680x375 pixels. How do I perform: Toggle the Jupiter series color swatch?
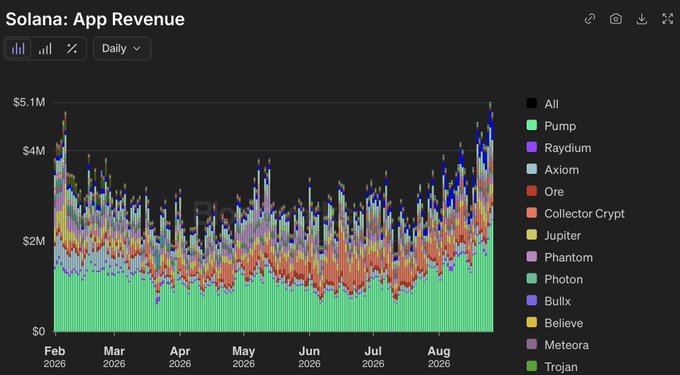(x=532, y=235)
